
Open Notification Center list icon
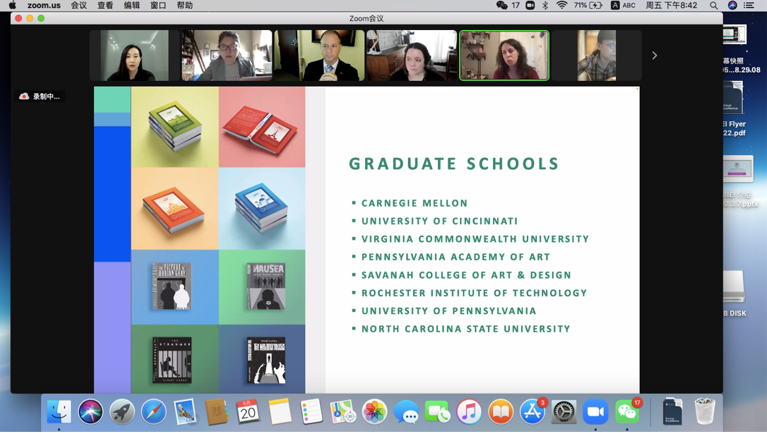pos(749,5)
